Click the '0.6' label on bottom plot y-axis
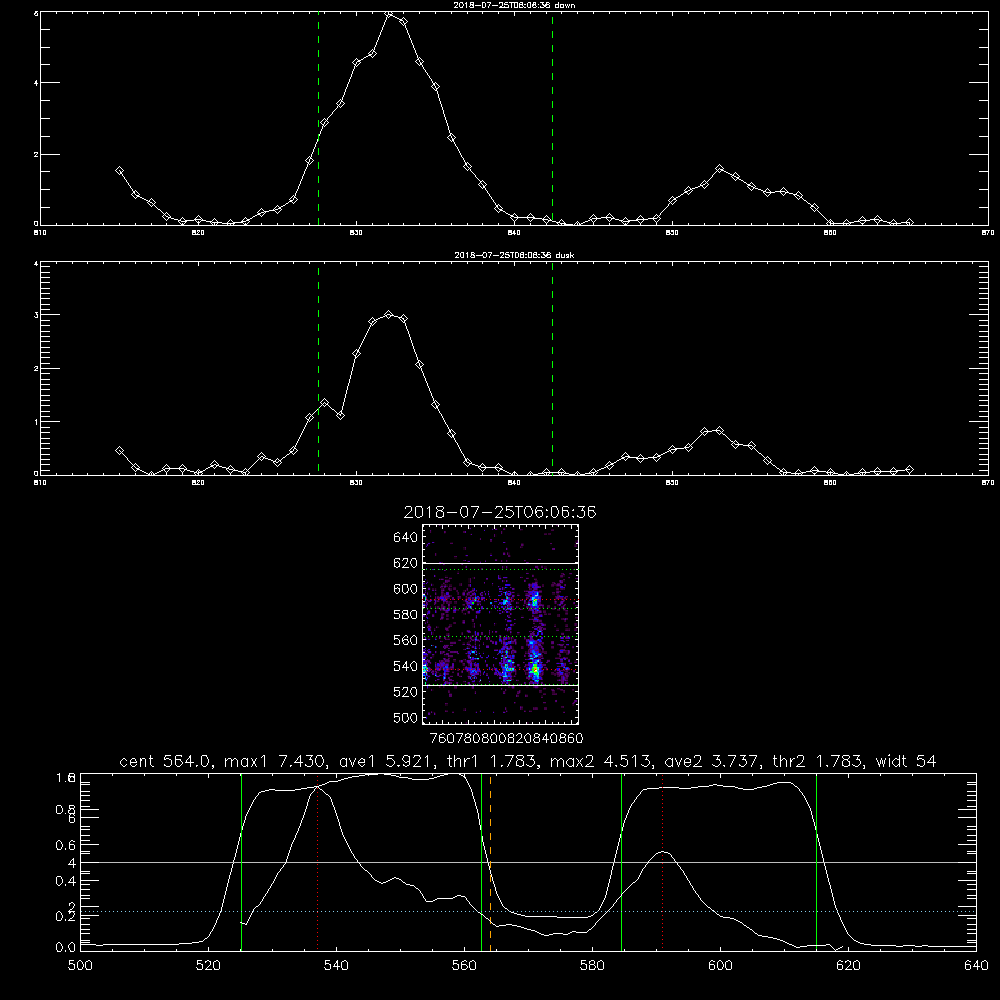The height and width of the screenshot is (1000, 1000). pos(66,845)
